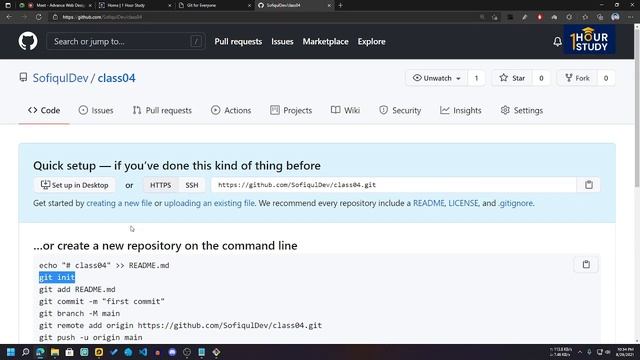Open the Projects tab
The image size is (640, 360).
pos(291,110)
